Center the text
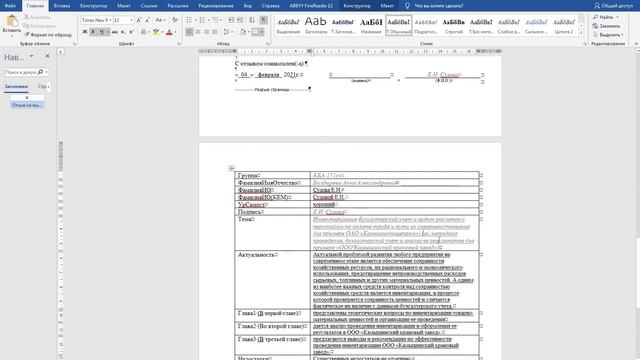The width and height of the screenshot is (640, 360). (x=198, y=32)
